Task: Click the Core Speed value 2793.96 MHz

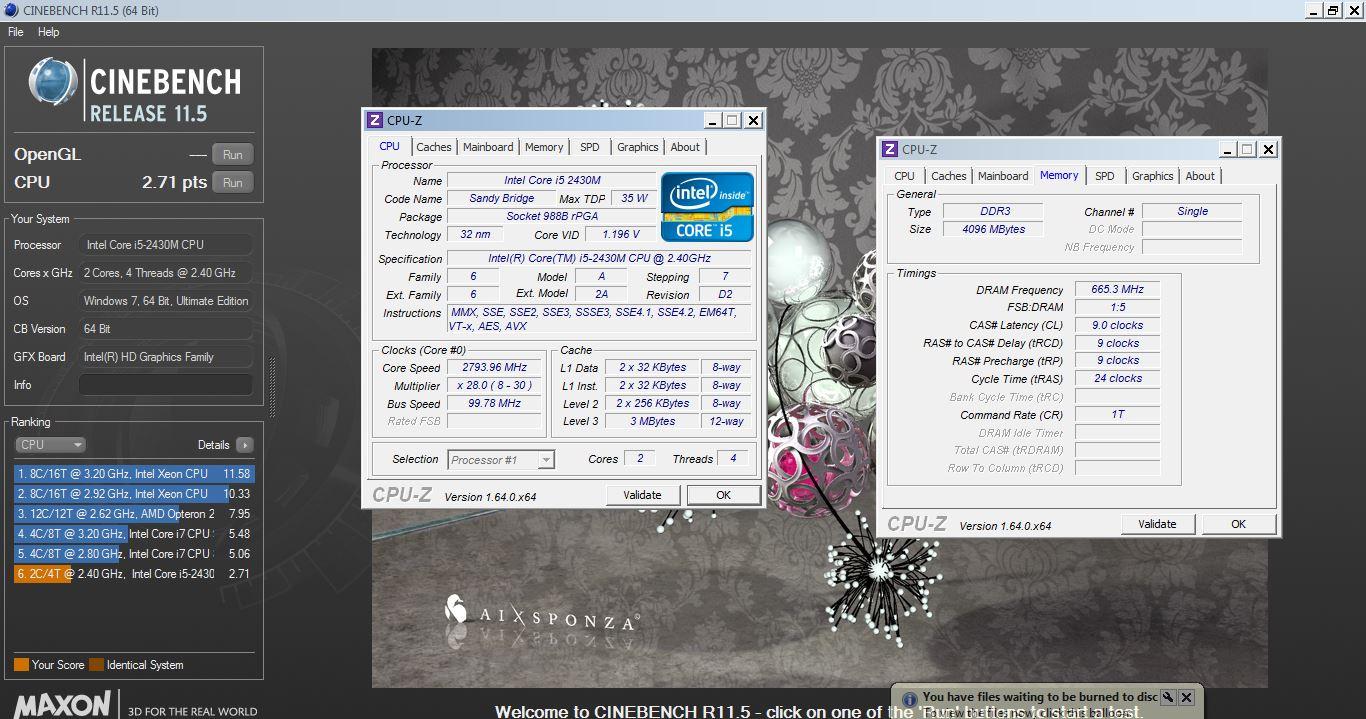Action: (495, 368)
